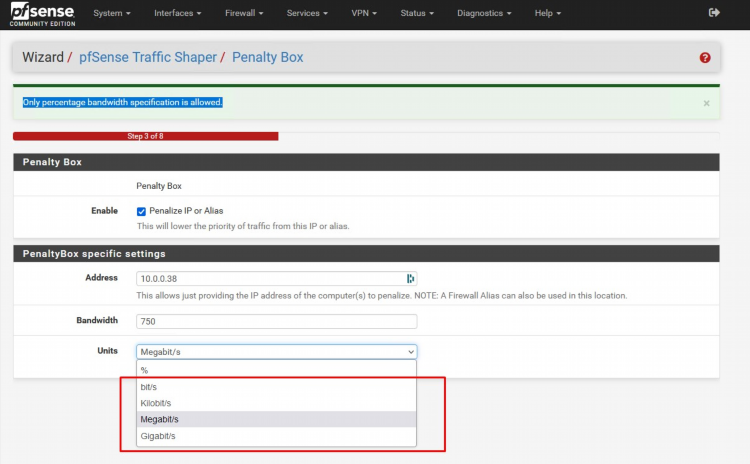Select the Kilobit/s unit option

tap(276, 403)
